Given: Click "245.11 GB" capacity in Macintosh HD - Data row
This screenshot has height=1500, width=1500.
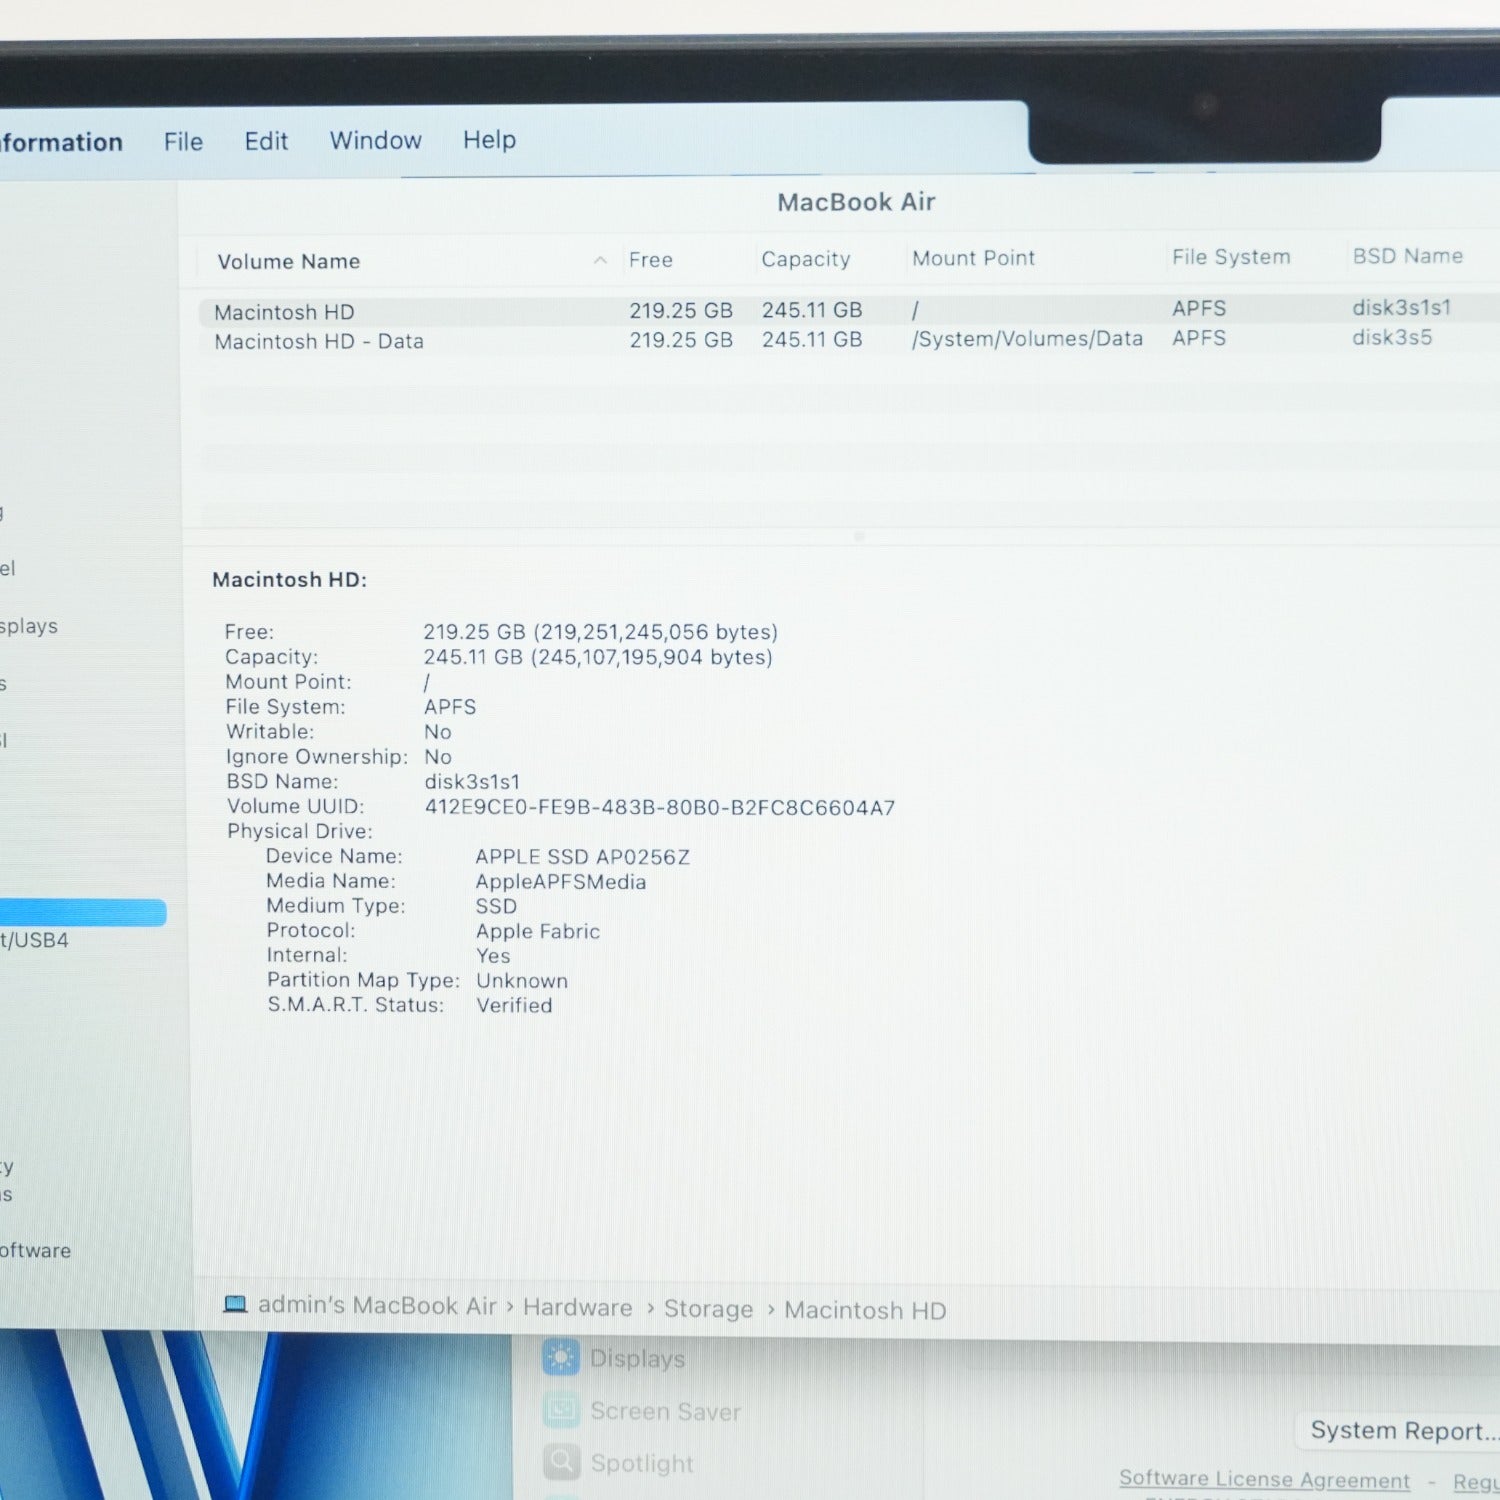Looking at the screenshot, I should click(812, 339).
